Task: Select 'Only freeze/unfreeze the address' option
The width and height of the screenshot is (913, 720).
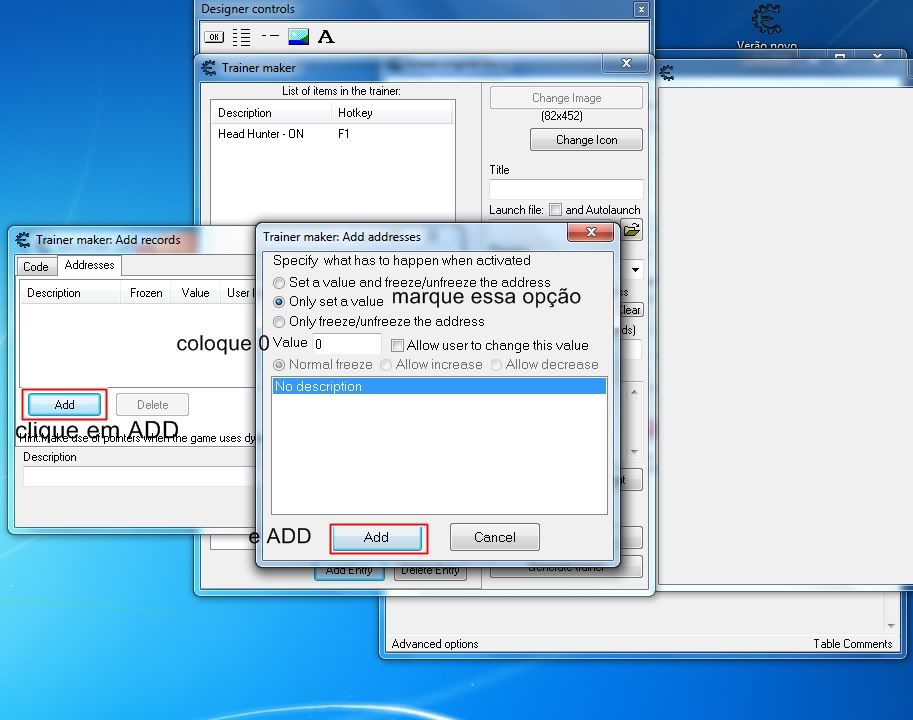Action: 280,322
